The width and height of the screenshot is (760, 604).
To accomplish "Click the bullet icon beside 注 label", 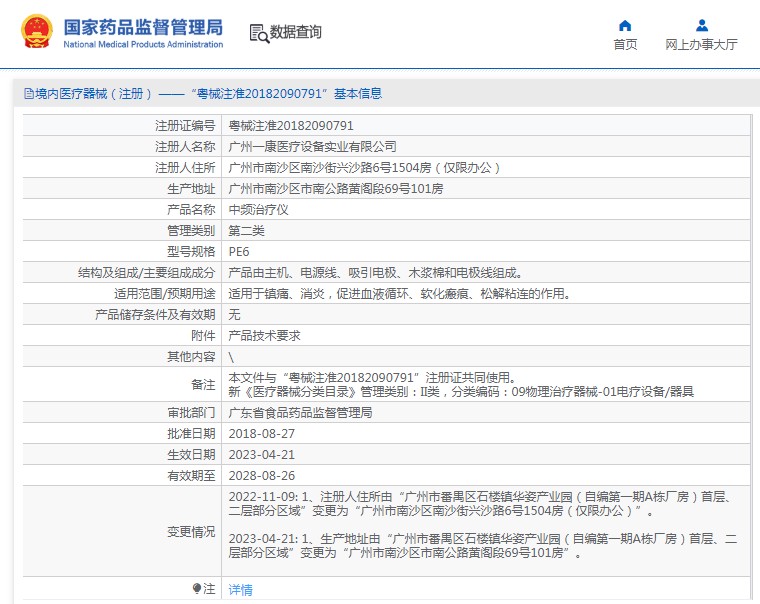I will (197, 589).
